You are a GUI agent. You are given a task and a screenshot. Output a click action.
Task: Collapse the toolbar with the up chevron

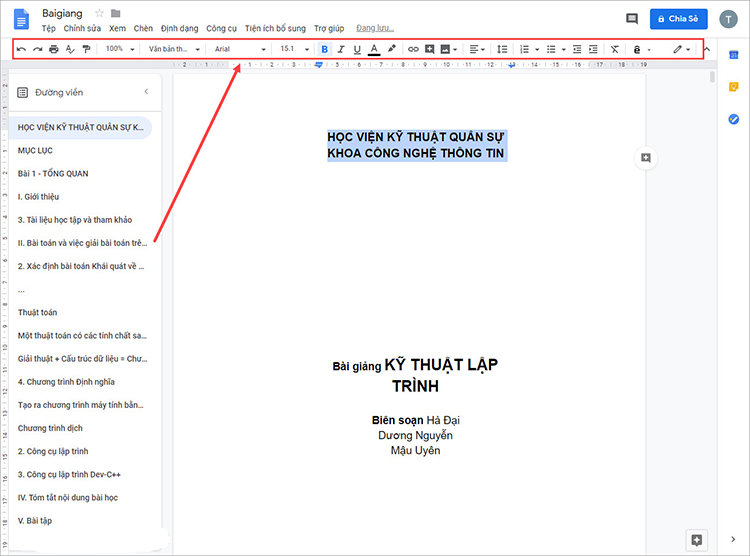706,49
